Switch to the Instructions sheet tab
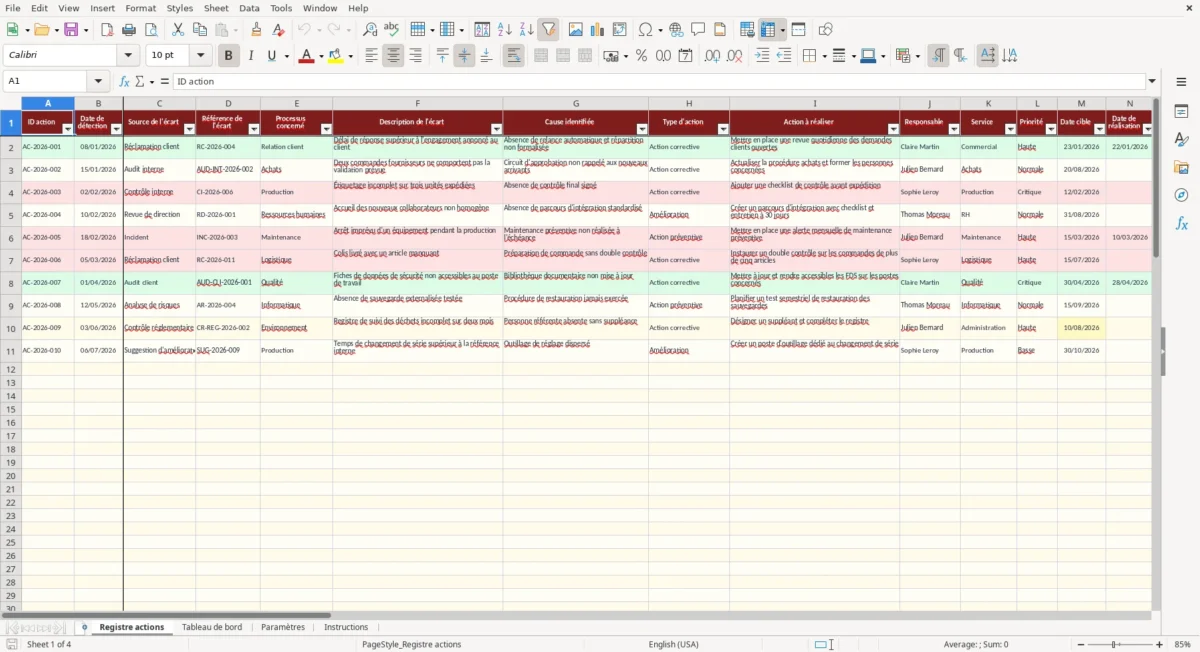 [x=346, y=627]
